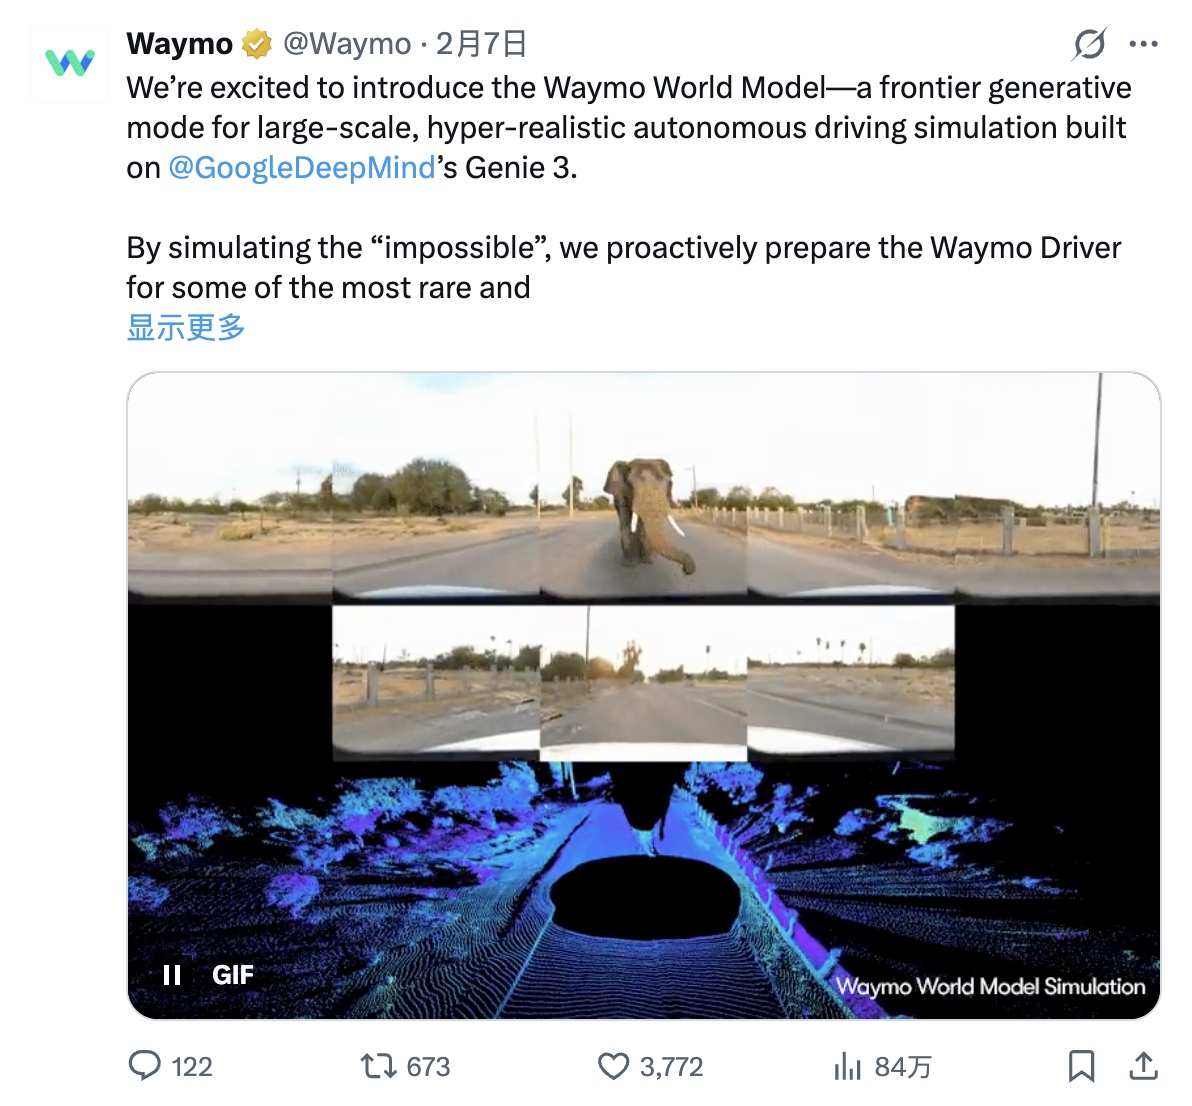
Task: Like the post with the heart
Action: pos(613,1066)
